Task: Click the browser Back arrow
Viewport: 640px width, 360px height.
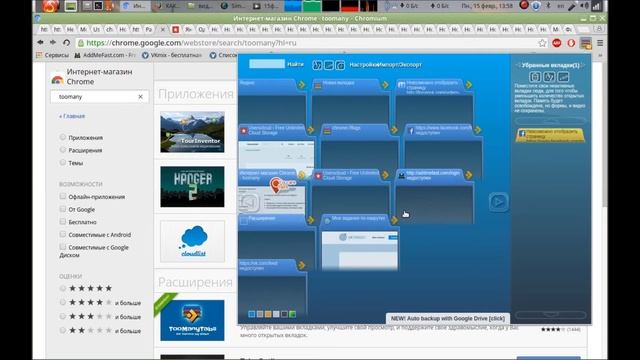Action: 40,42
